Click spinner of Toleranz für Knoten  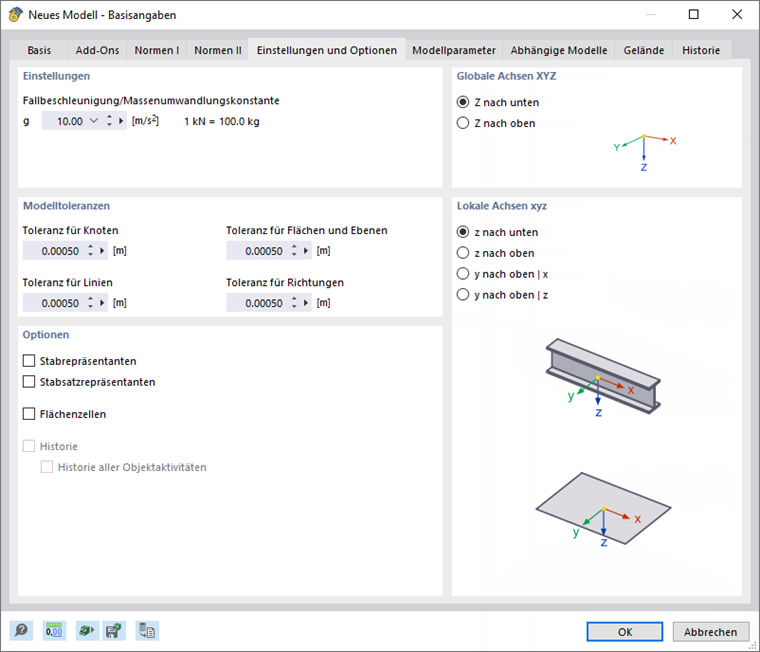[91, 251]
